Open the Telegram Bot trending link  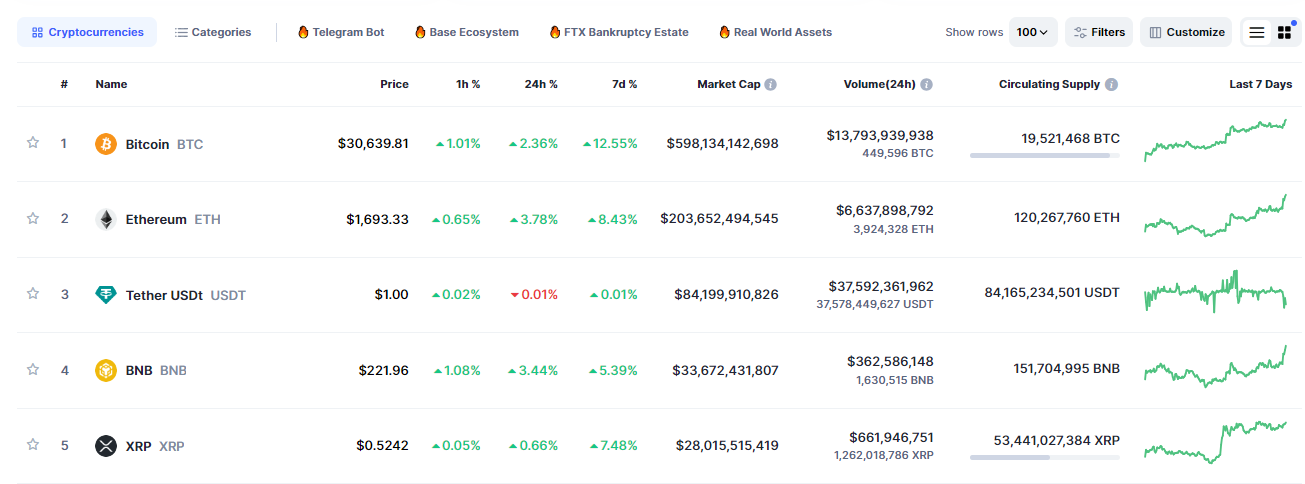(x=341, y=32)
